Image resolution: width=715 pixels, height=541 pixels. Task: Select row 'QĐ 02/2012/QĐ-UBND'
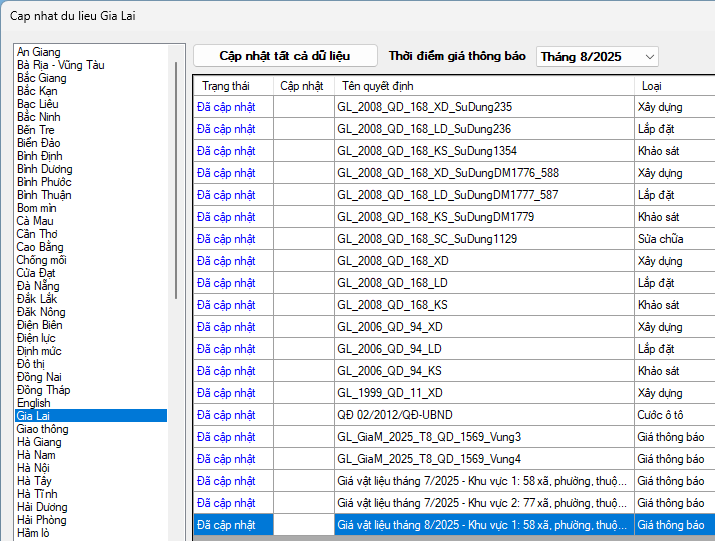coord(454,415)
